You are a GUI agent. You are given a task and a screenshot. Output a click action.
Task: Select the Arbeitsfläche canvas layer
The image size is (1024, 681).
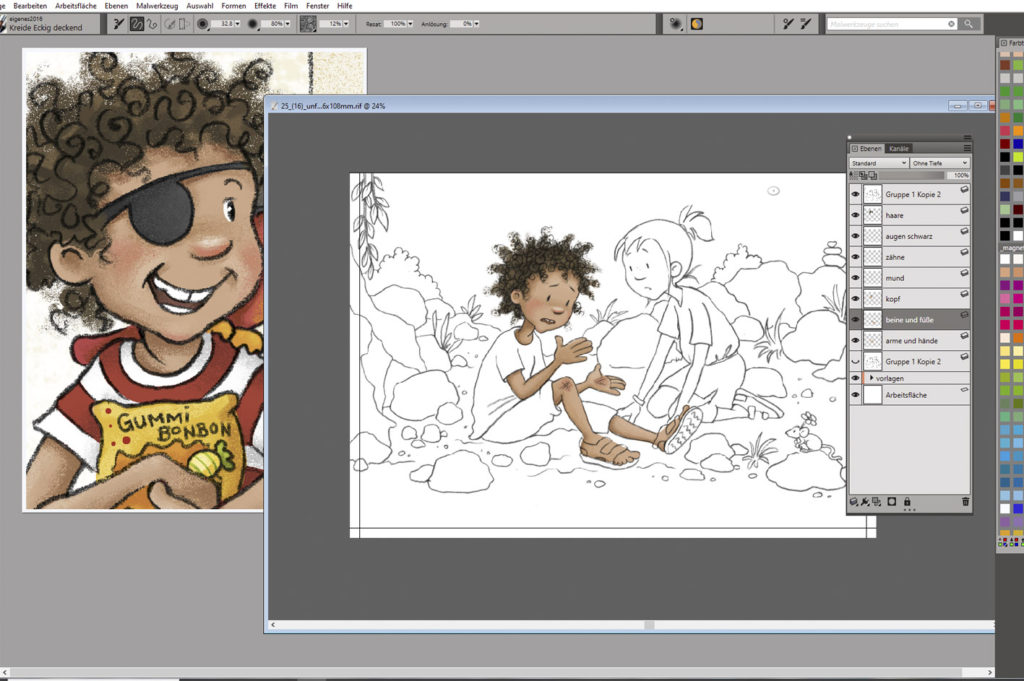click(912, 395)
